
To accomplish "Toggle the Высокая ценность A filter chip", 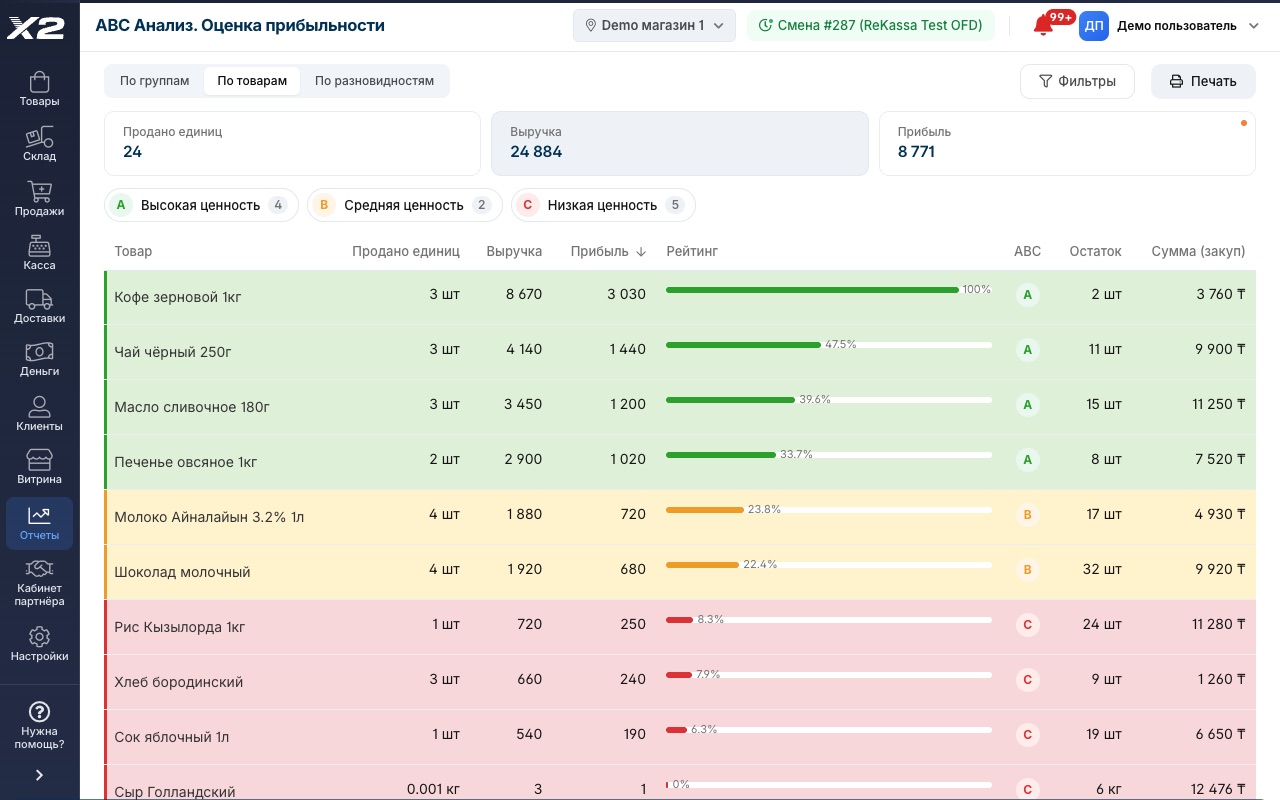I will coord(201,205).
